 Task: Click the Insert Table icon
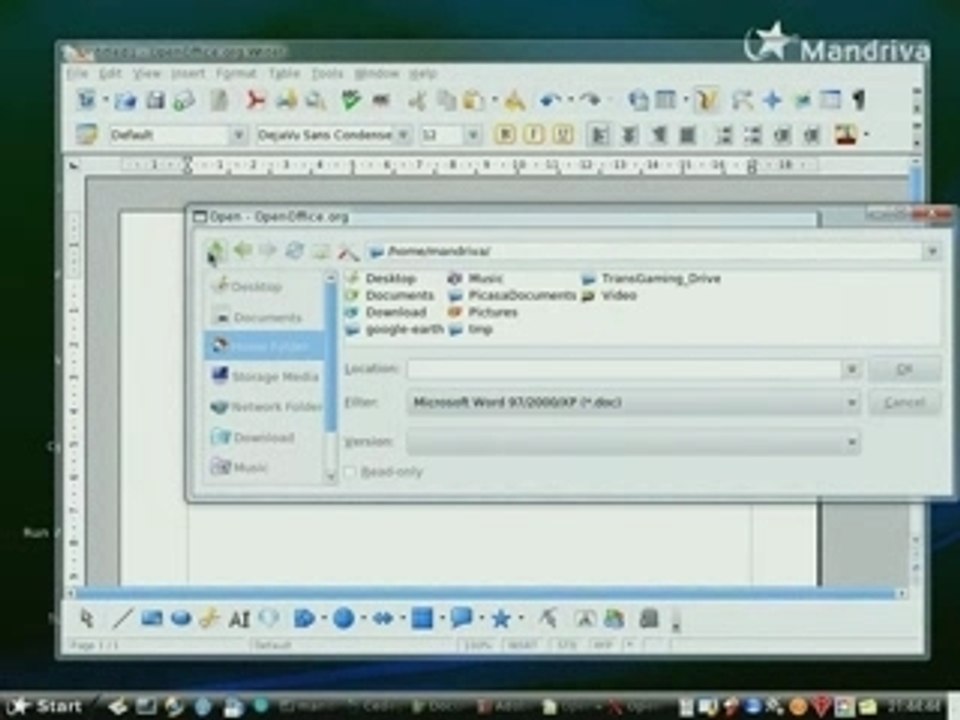point(666,100)
